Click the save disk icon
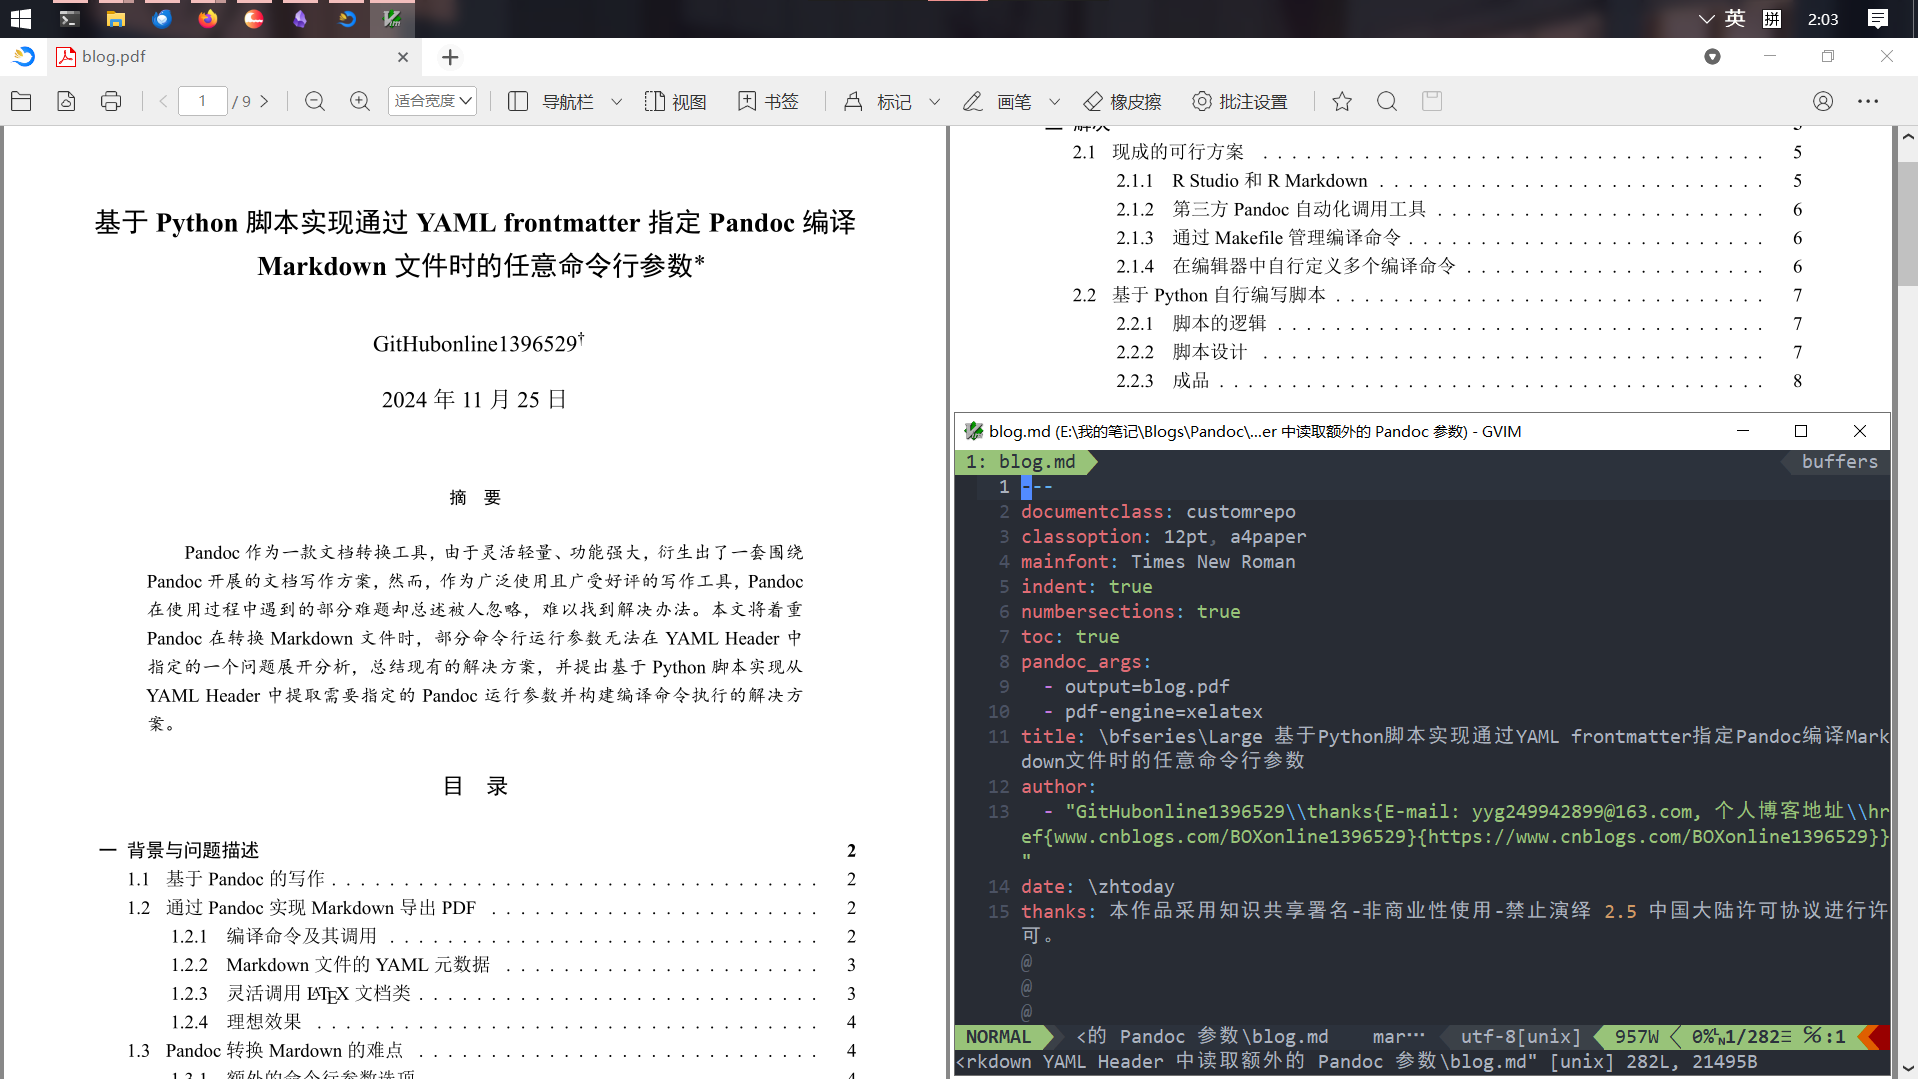The height and width of the screenshot is (1080, 1918). [1432, 101]
